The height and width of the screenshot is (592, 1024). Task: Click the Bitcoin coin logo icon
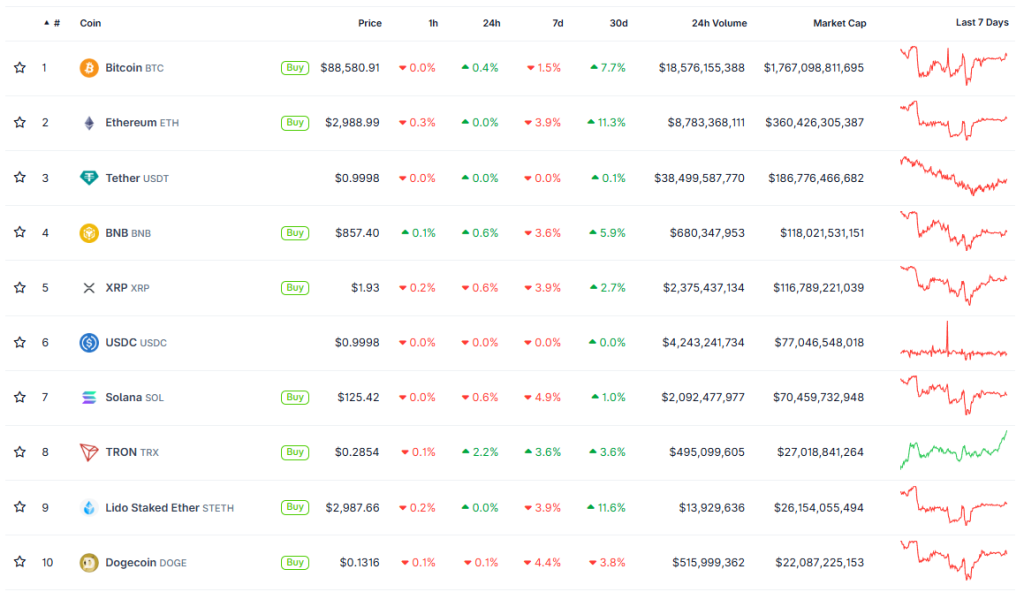pos(89,68)
